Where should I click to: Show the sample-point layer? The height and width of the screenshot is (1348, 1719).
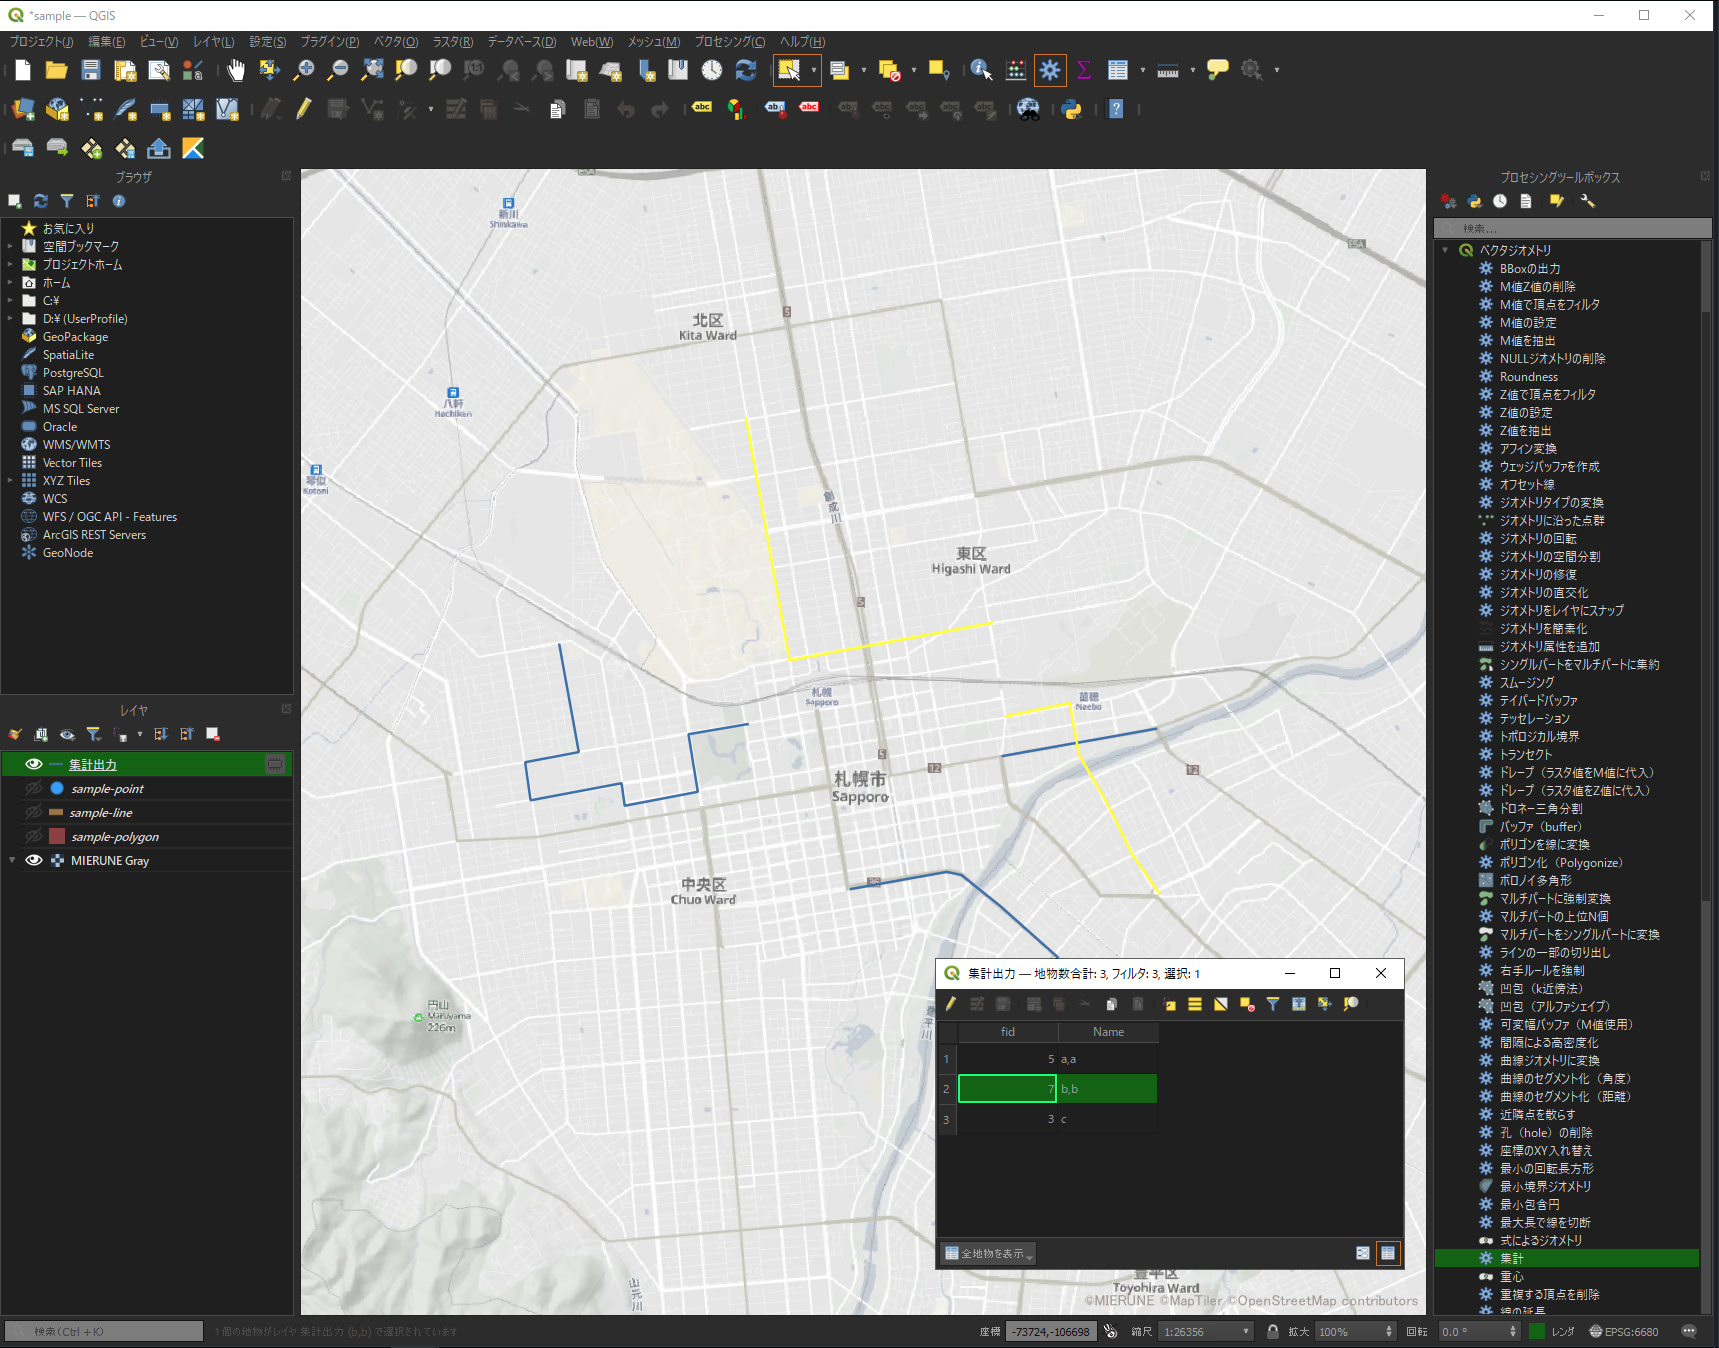[x=34, y=788]
